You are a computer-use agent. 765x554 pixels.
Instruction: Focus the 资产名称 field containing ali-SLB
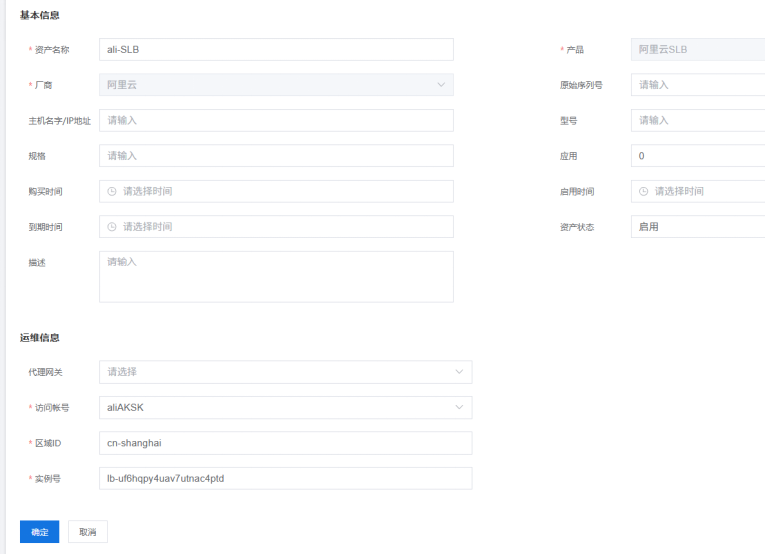[276, 49]
